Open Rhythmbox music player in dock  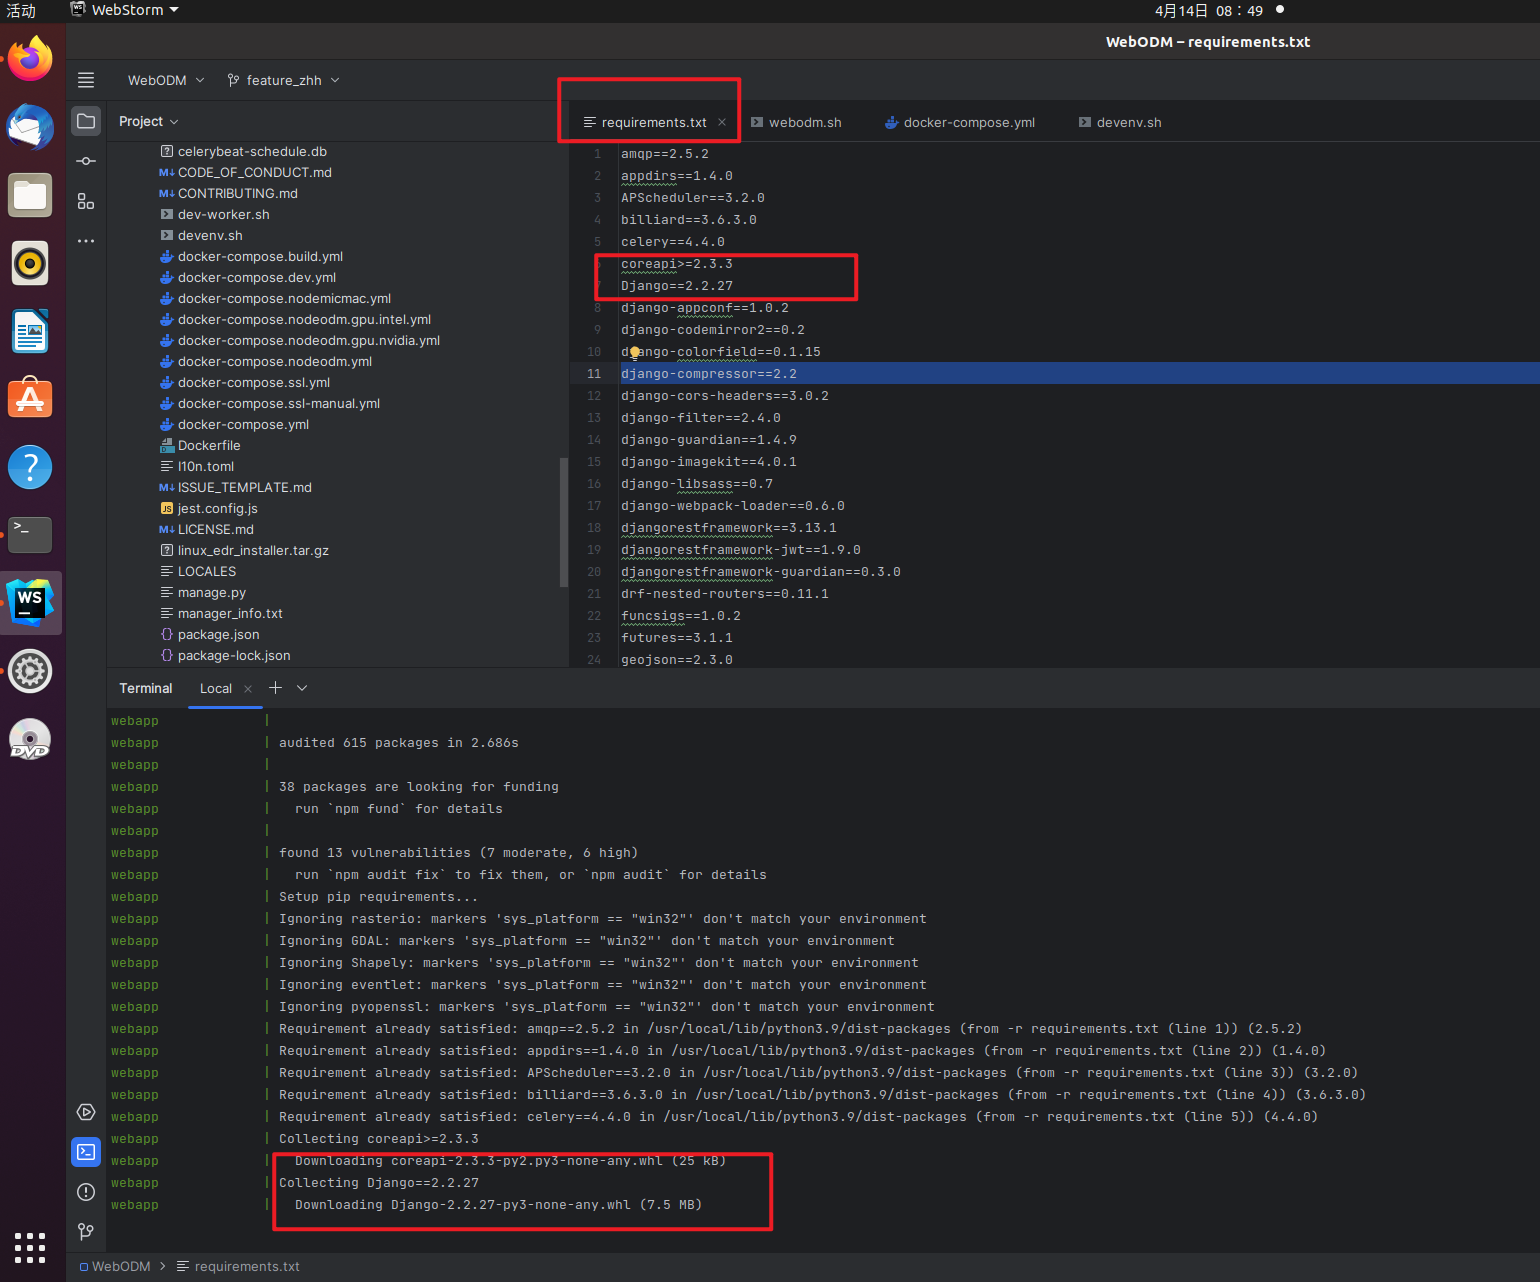coord(30,263)
